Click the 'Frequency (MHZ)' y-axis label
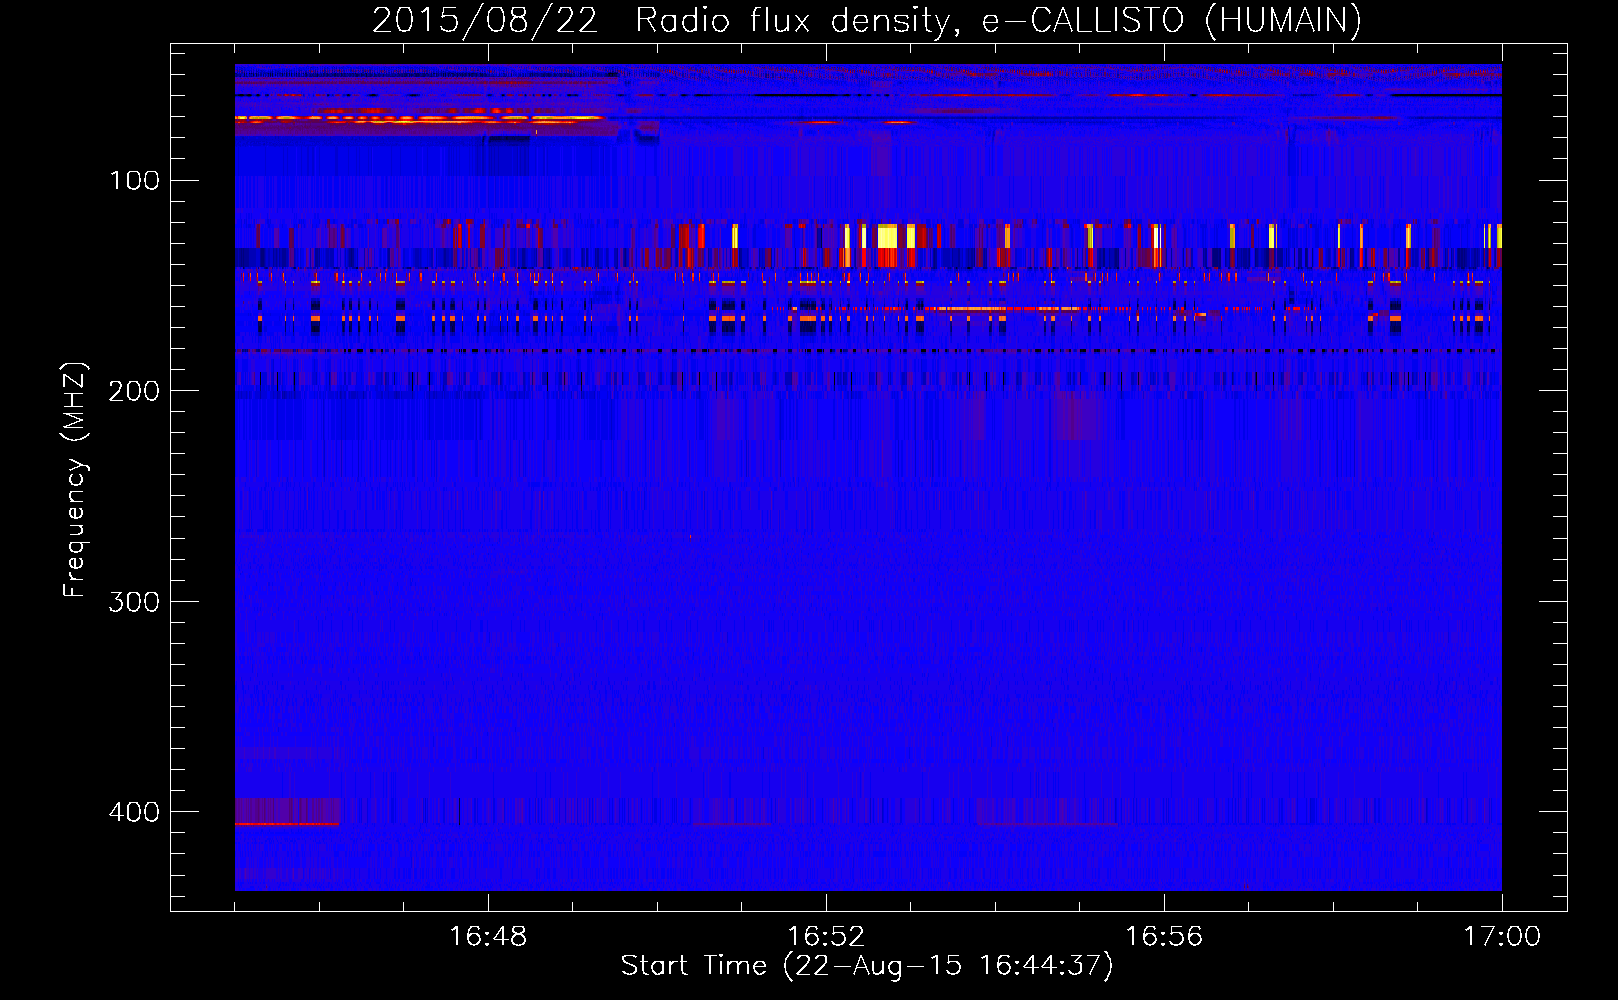1618x1000 pixels. (74, 480)
